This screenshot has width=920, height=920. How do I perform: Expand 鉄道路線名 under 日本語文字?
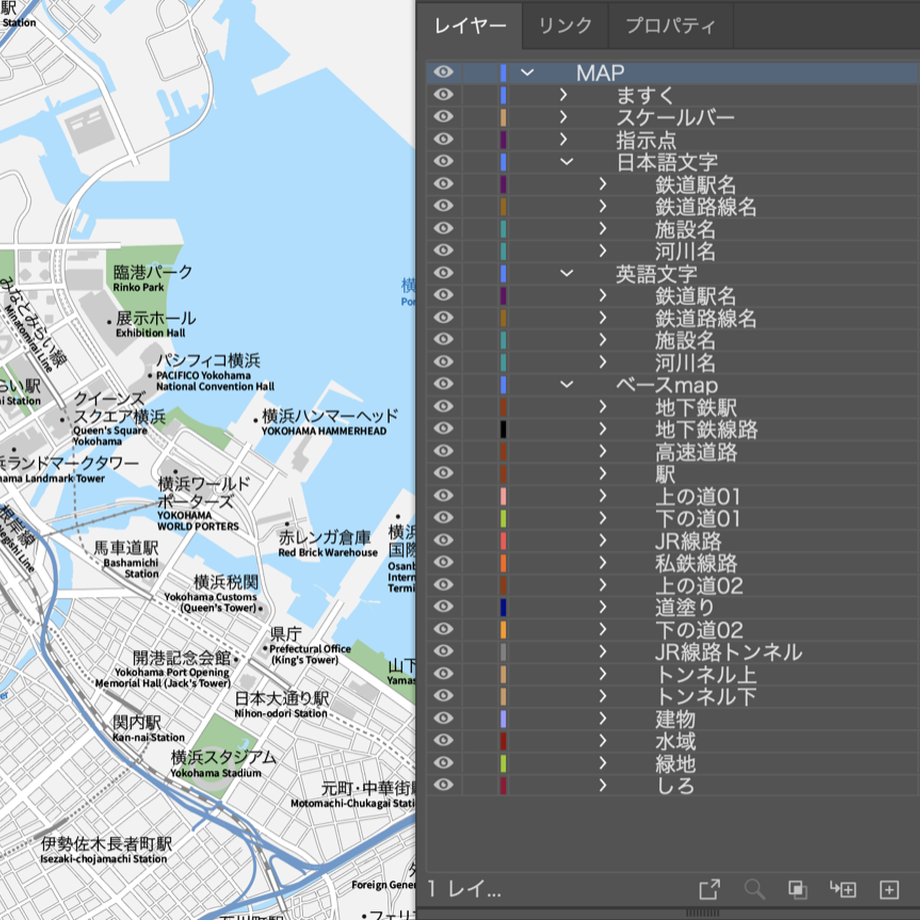point(603,206)
